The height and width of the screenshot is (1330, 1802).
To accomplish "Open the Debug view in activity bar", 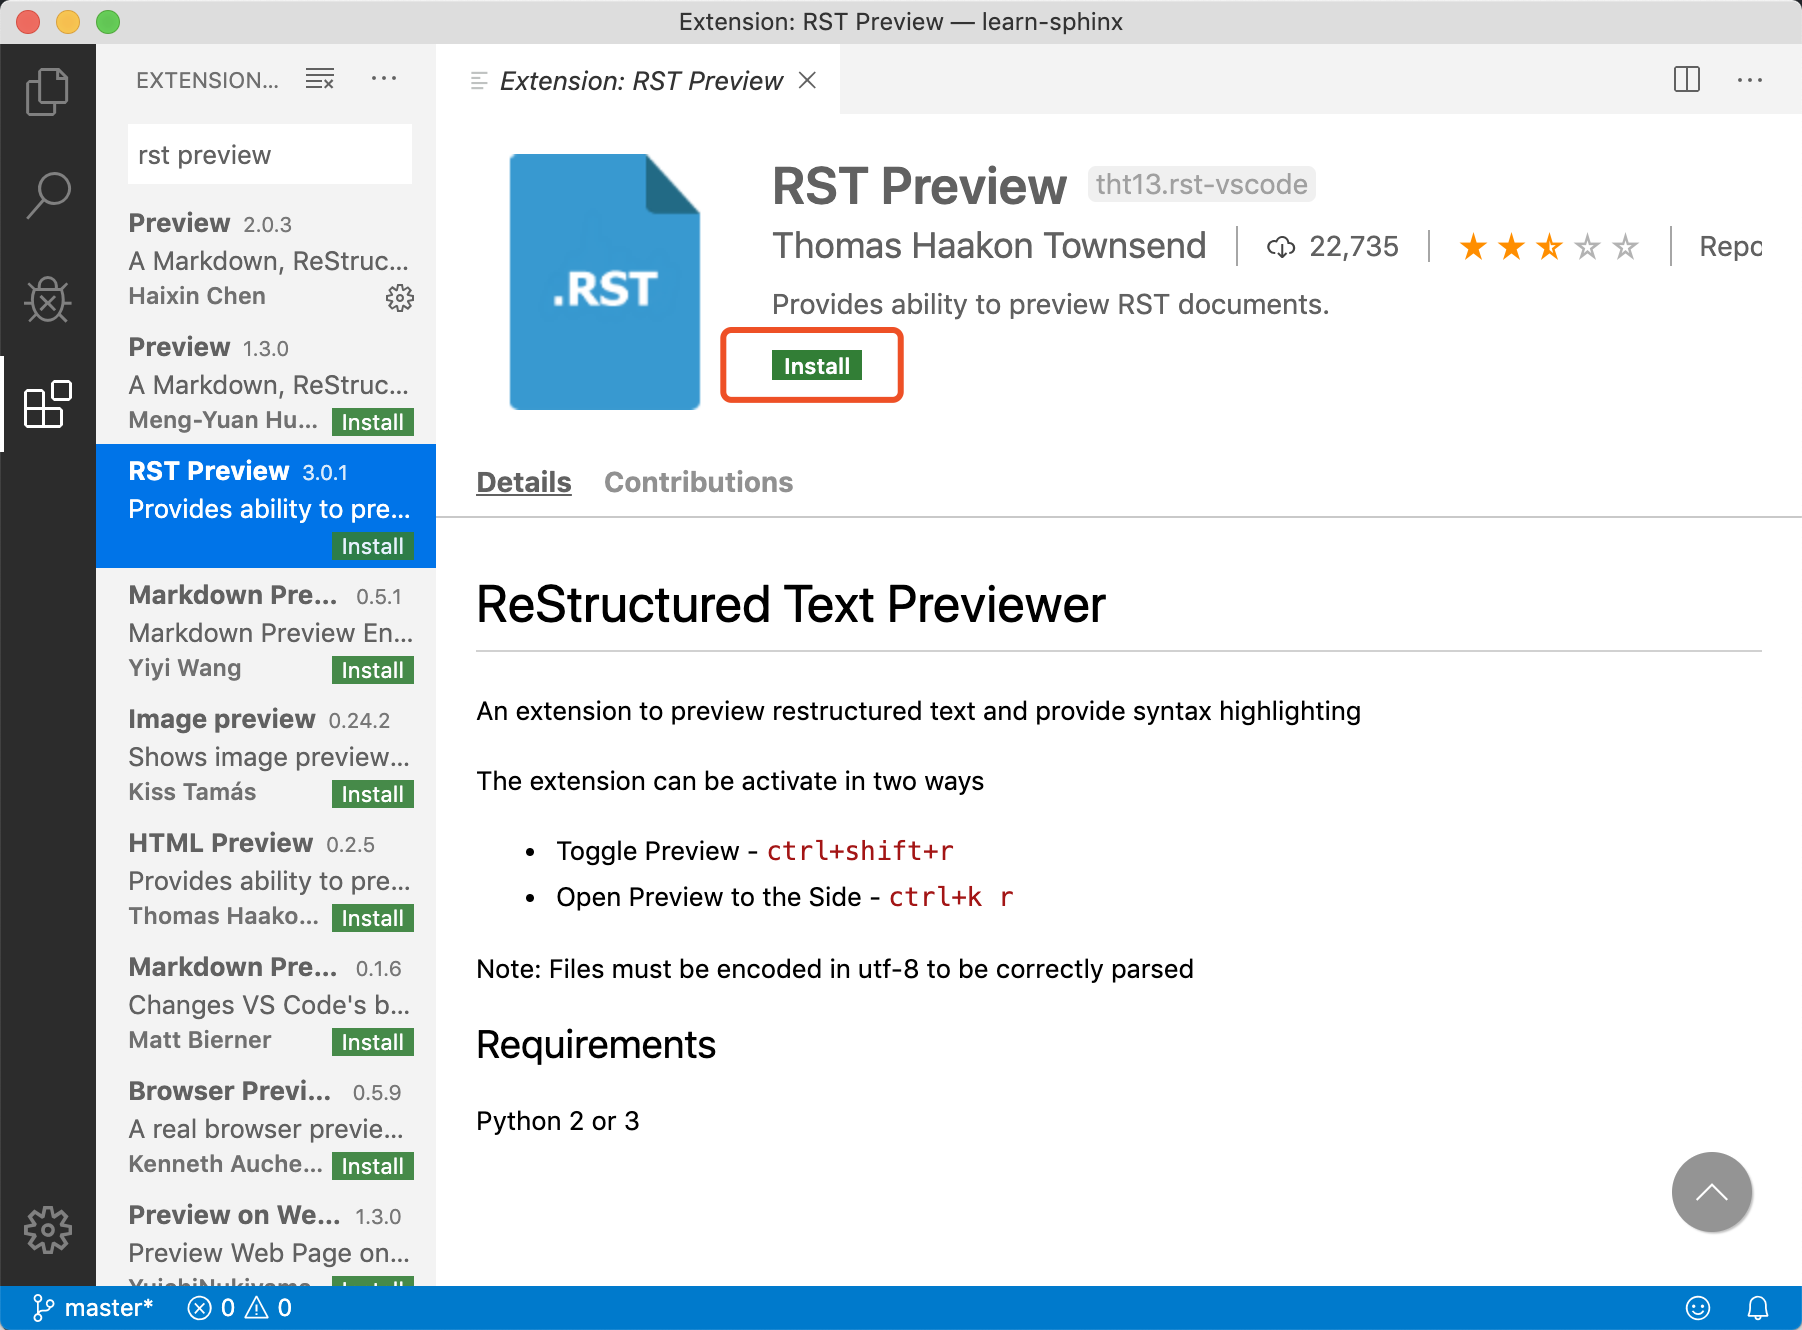I will pyautogui.click(x=47, y=299).
